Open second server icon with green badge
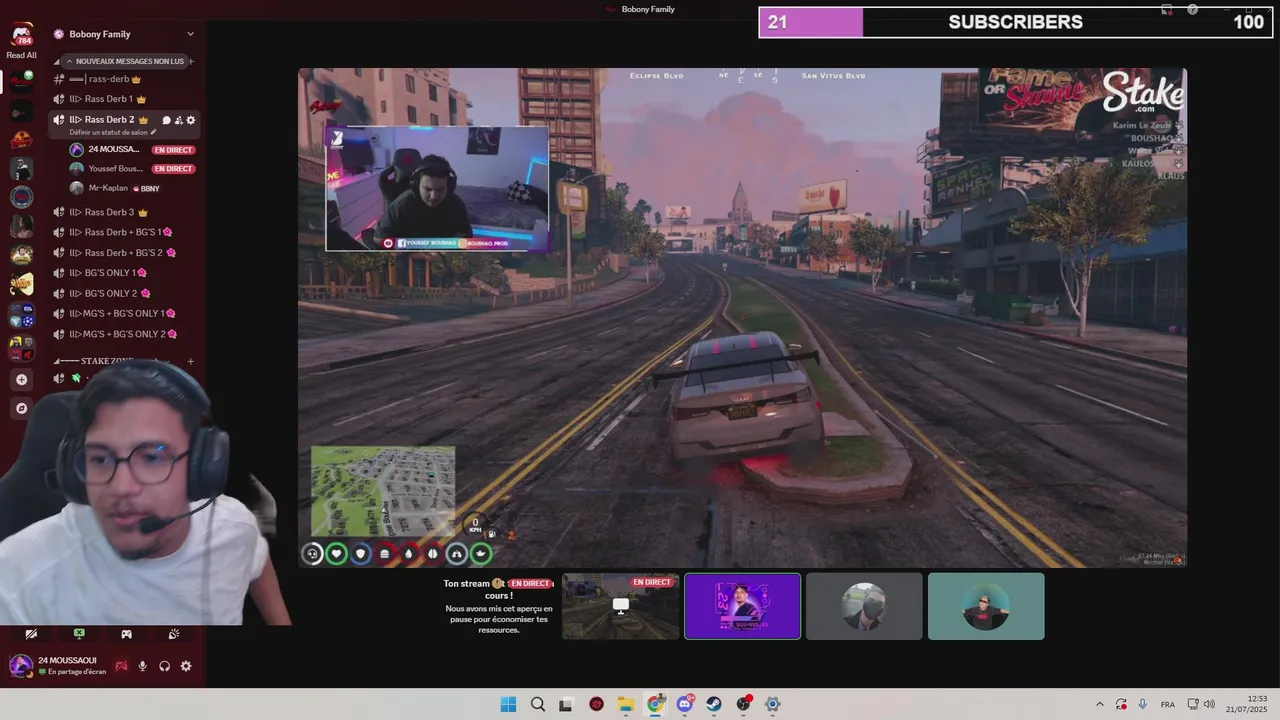The height and width of the screenshot is (720, 1280). coord(22,83)
